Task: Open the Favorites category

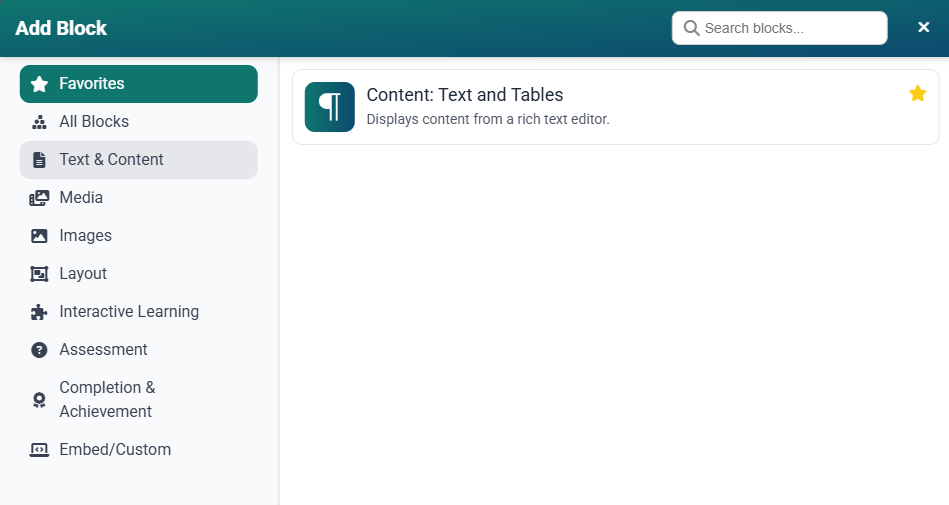Action: [x=139, y=84]
